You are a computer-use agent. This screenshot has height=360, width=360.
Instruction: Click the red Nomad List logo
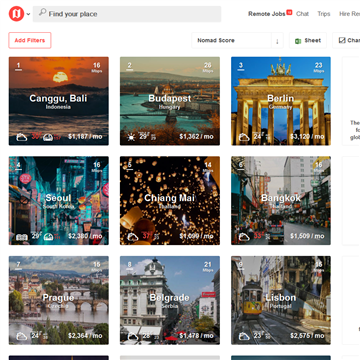click(16, 14)
